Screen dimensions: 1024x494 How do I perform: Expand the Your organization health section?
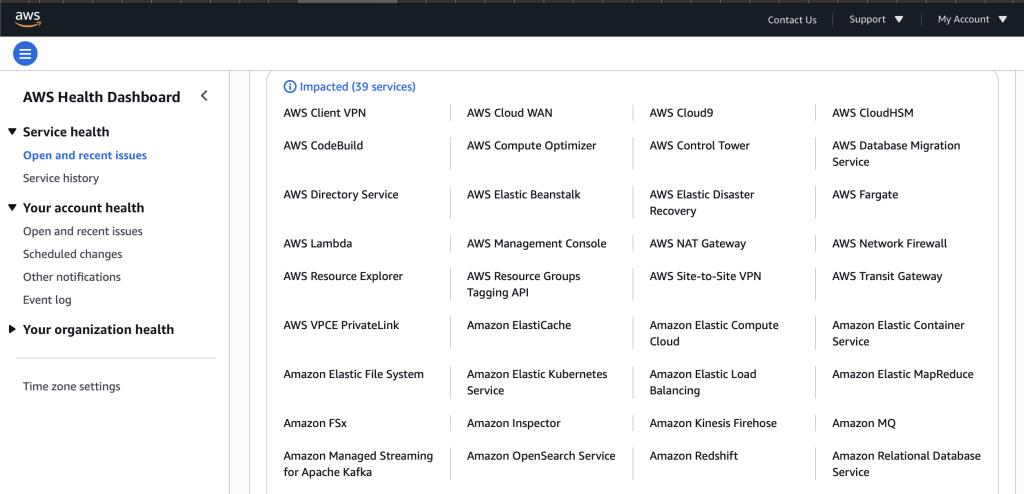[12, 329]
